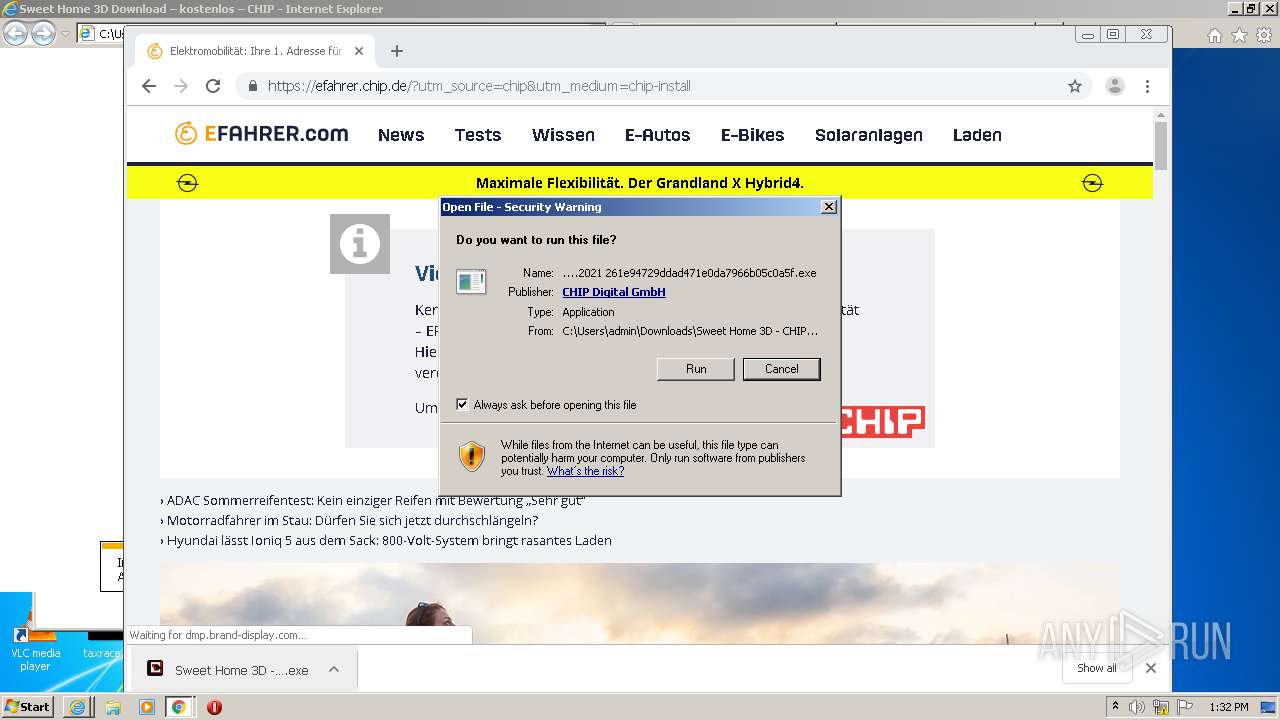
Task: Click the Chrome address bar URL
Action: click(x=479, y=86)
